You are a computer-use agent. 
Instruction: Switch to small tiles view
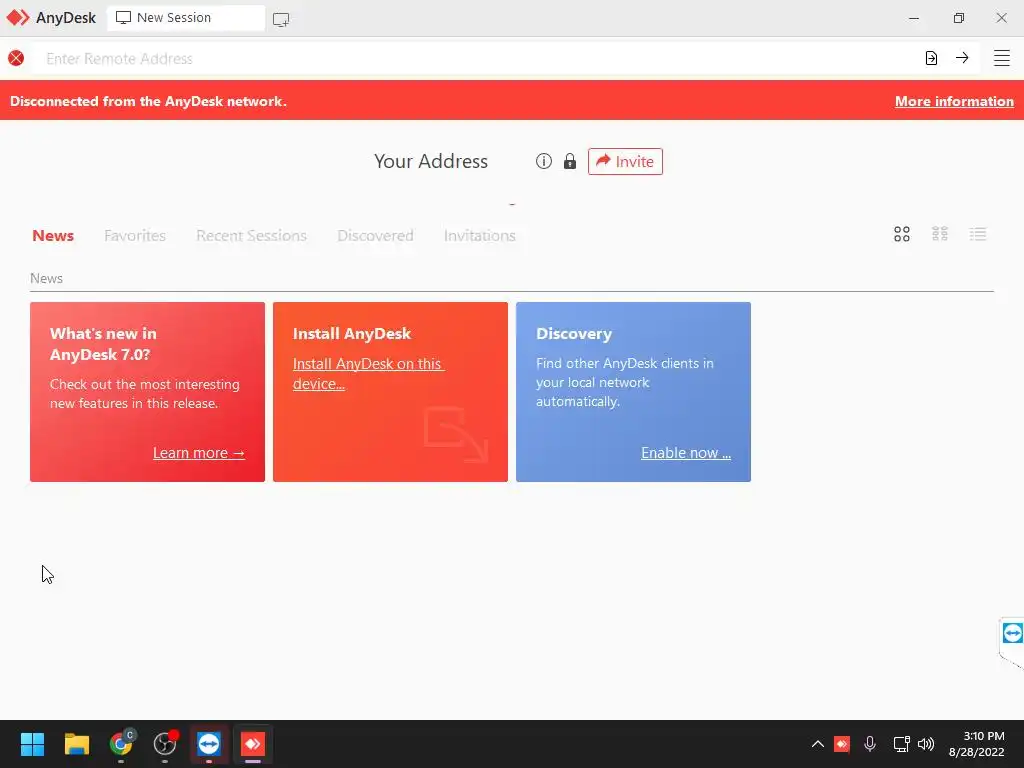[x=940, y=234]
